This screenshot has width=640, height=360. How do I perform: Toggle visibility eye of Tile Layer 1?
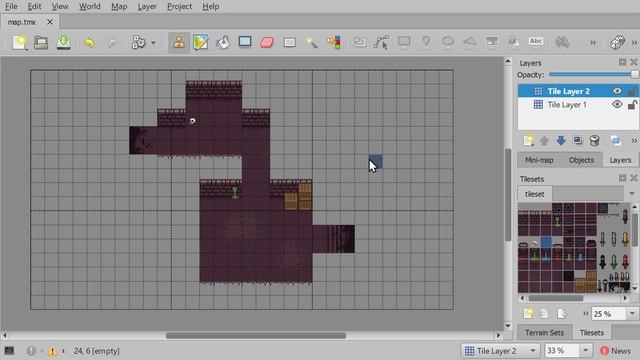coord(617,104)
